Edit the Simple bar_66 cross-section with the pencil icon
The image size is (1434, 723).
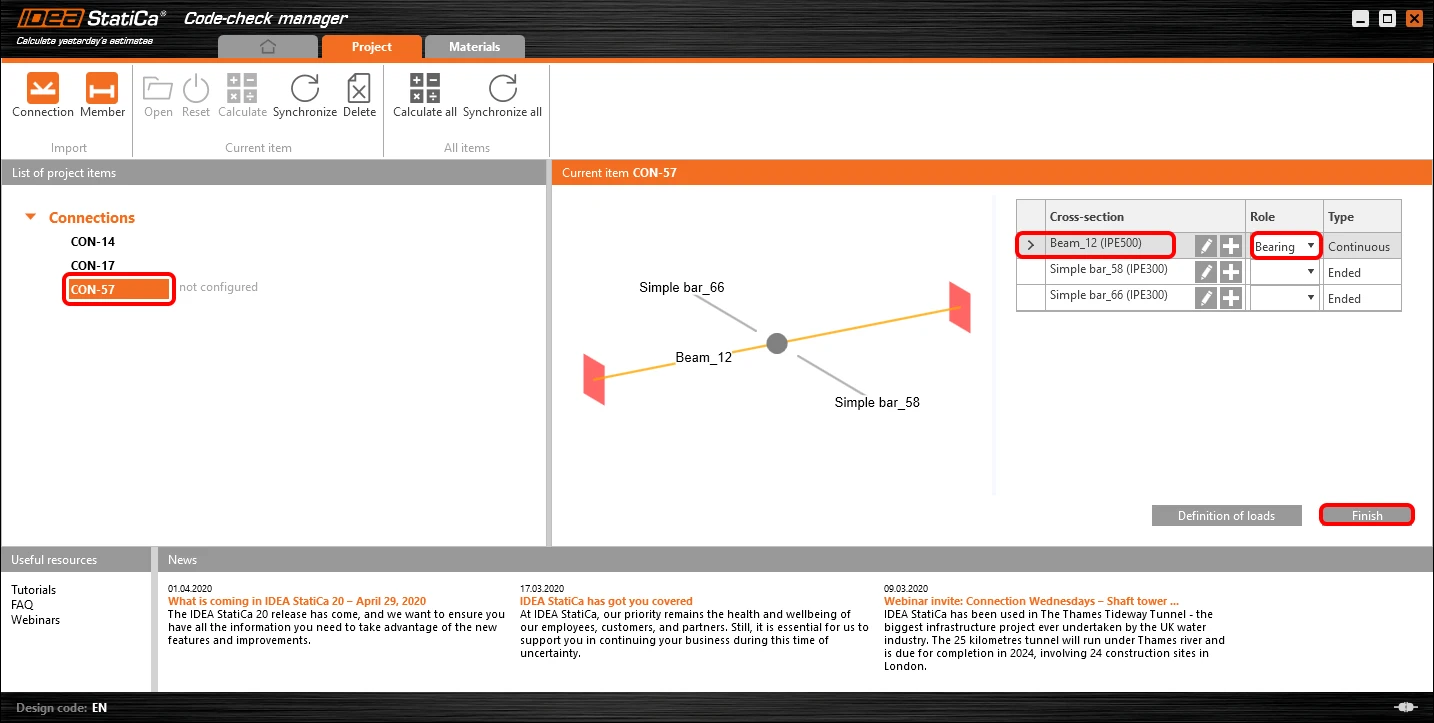tap(1206, 297)
